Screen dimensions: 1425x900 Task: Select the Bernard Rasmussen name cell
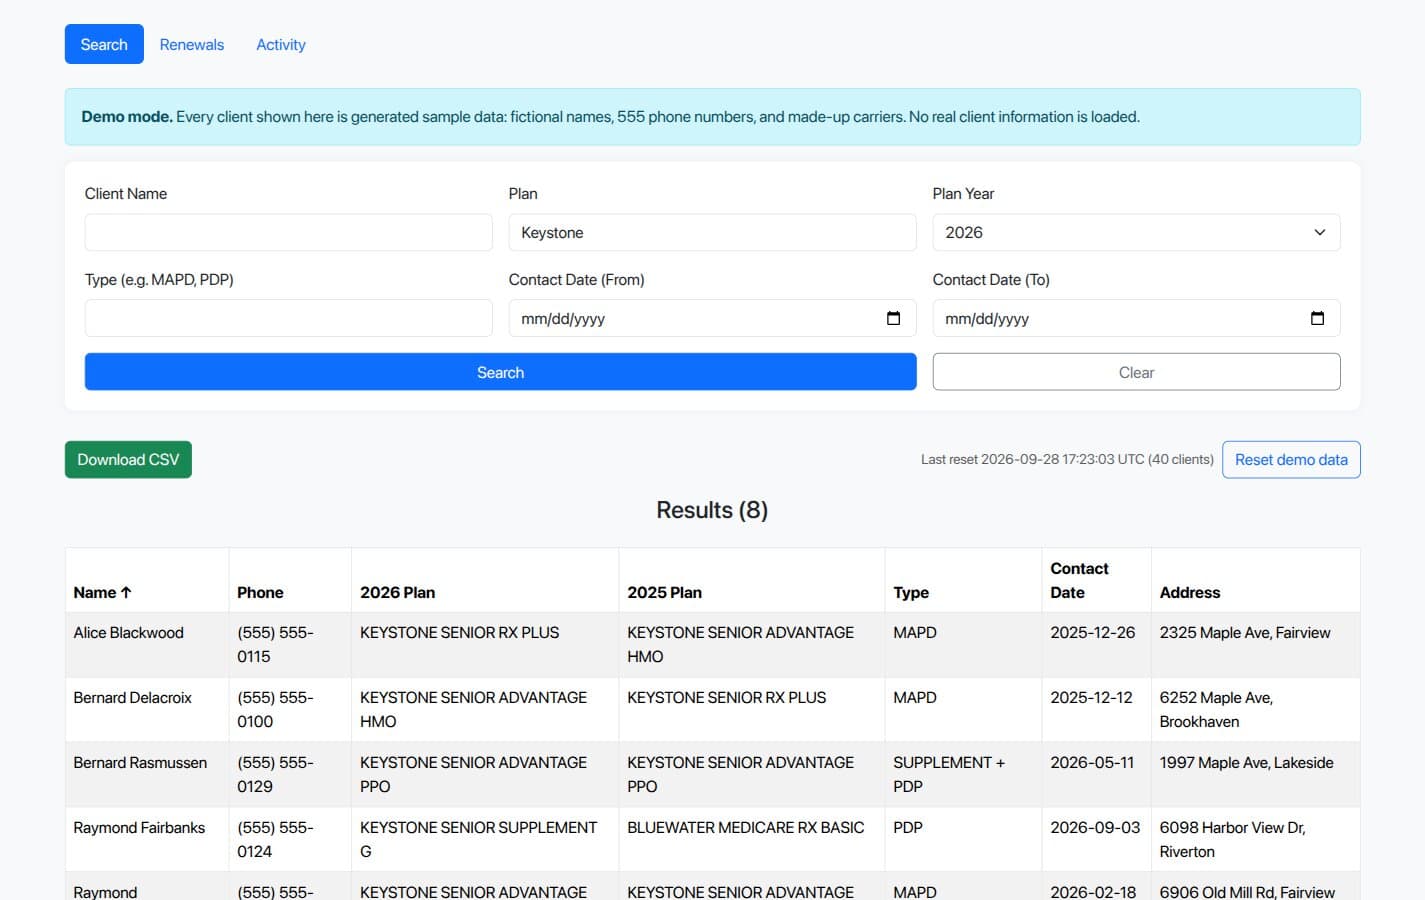(147, 774)
